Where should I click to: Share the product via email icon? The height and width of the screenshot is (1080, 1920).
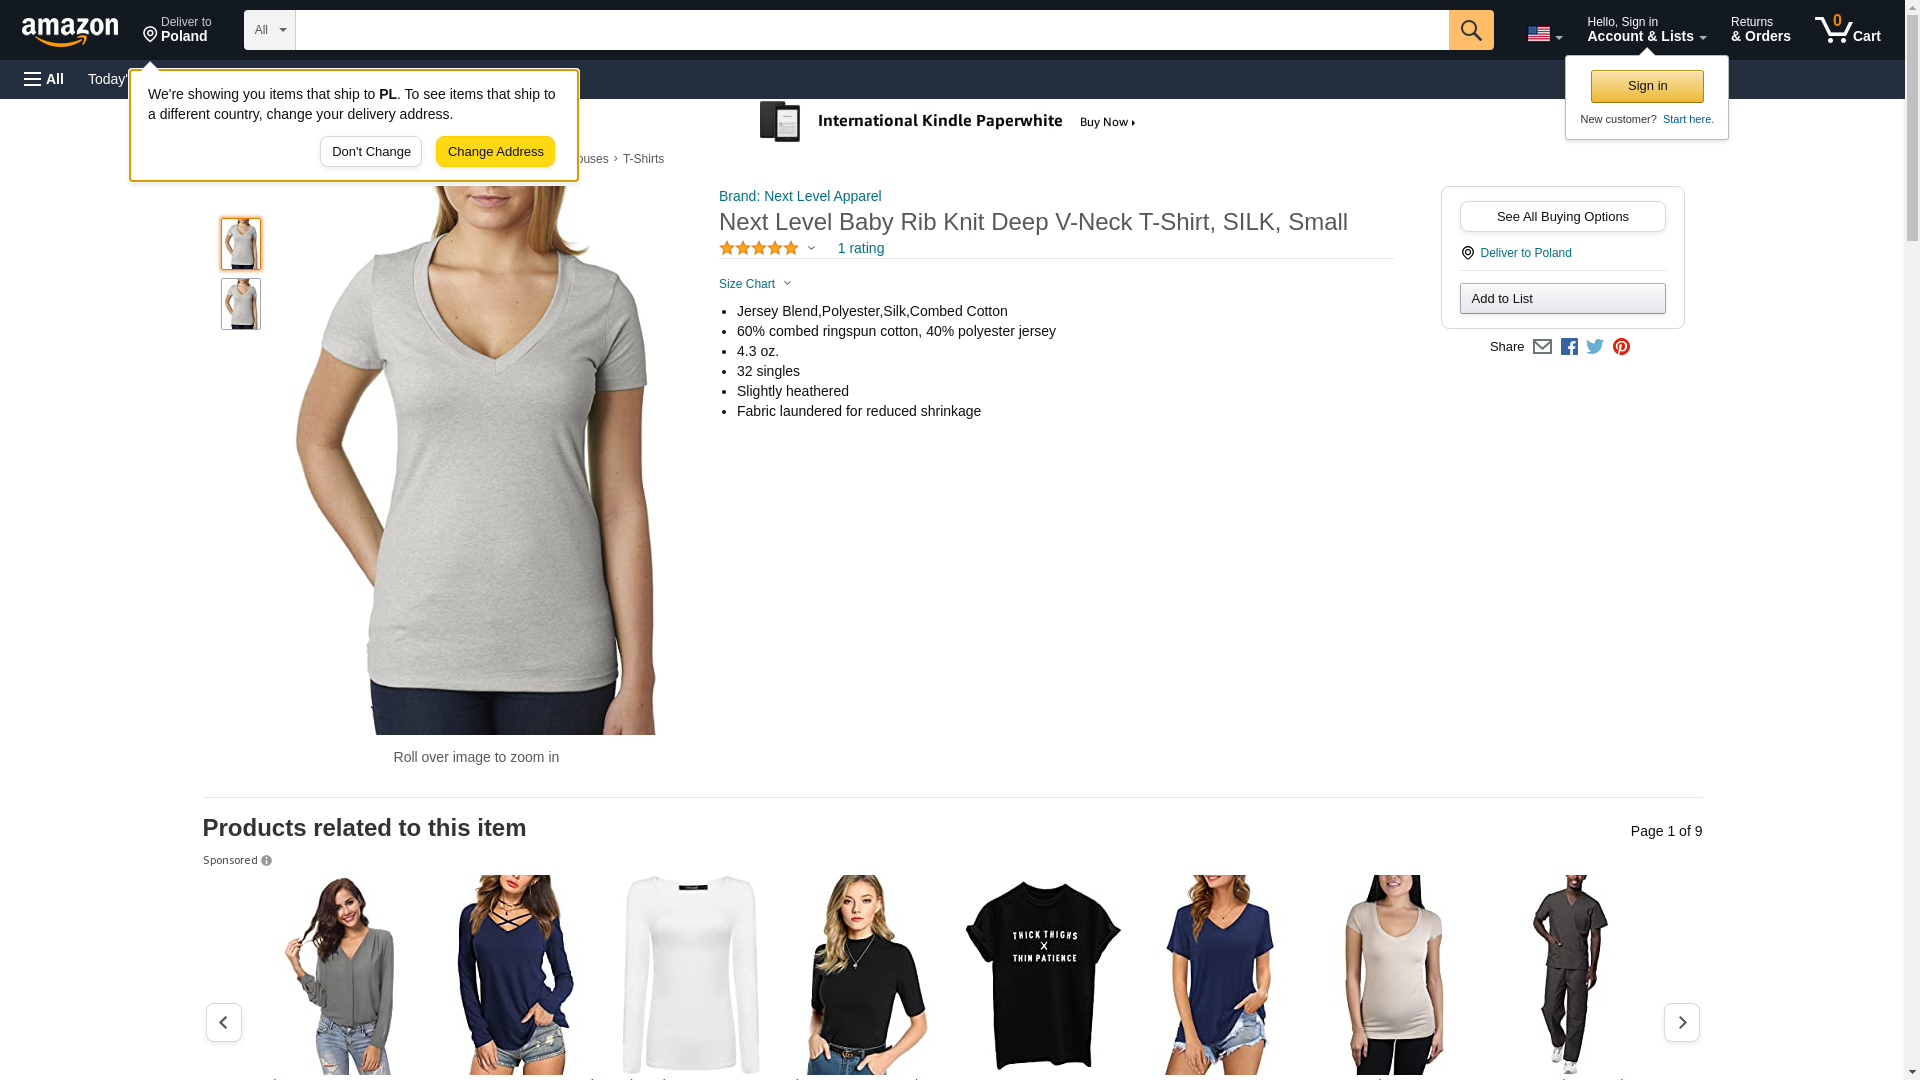coord(1542,347)
